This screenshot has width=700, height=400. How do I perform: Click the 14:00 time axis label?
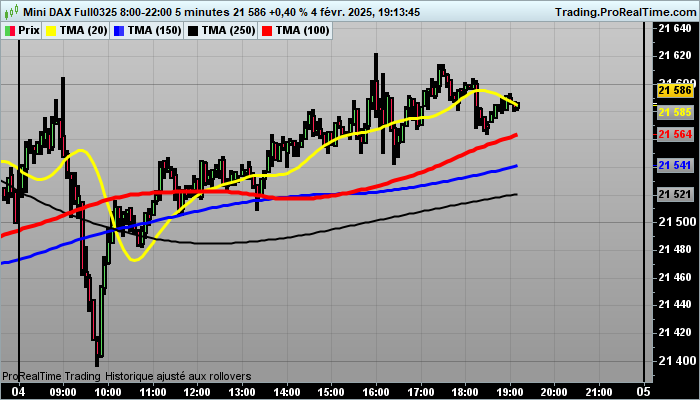(287, 391)
